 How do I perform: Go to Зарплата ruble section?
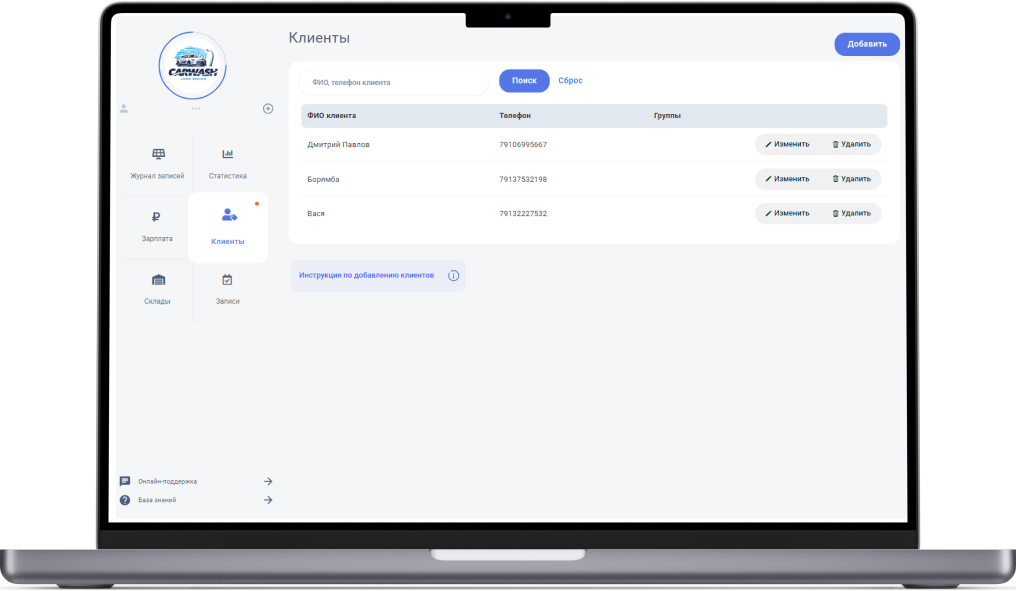tap(157, 226)
